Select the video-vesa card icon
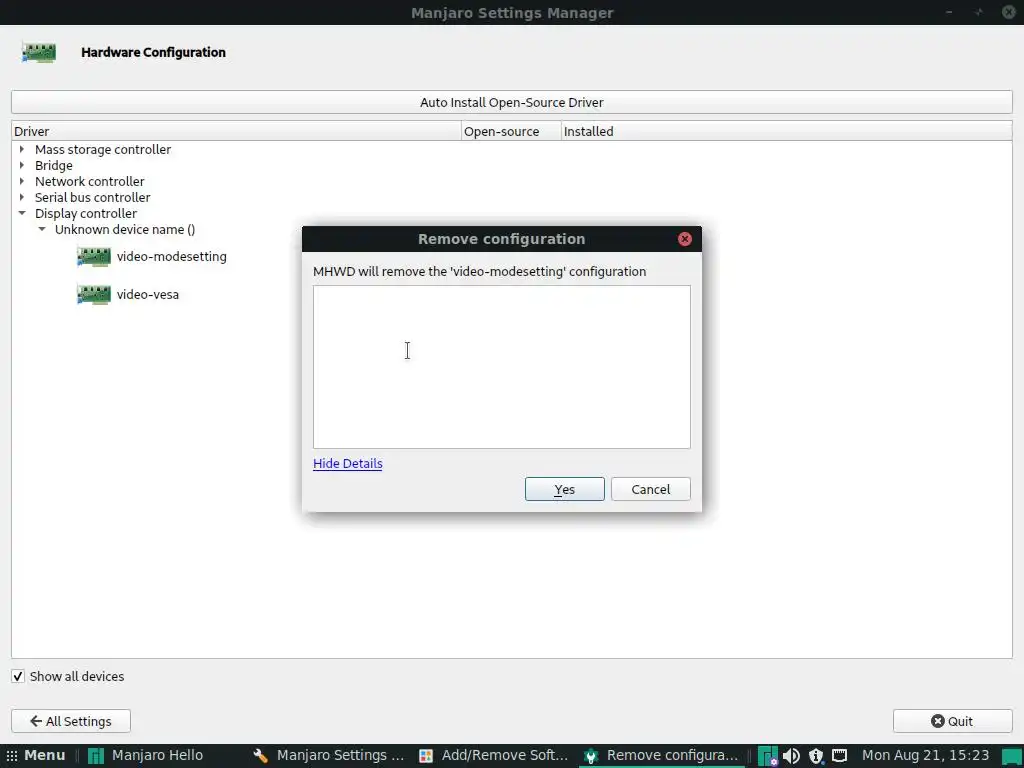Image resolution: width=1024 pixels, height=768 pixels. (93, 295)
